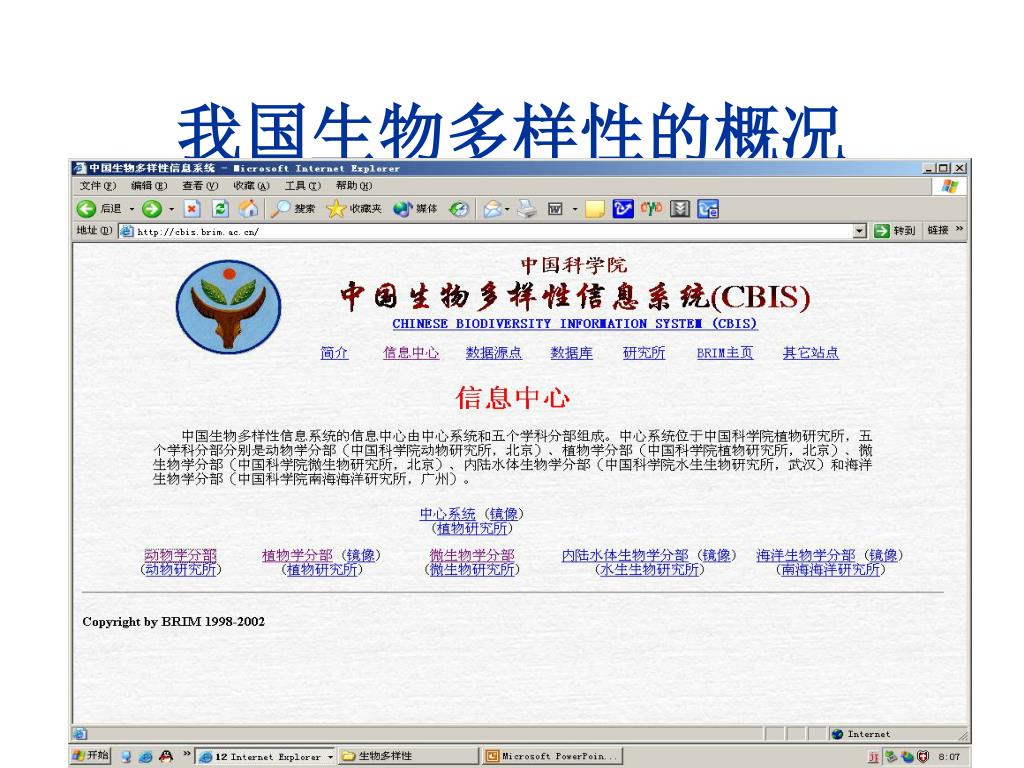Screen dimensions: 1024x768
Task: Open the 内陆水体生物学分部 link
Action: point(625,556)
